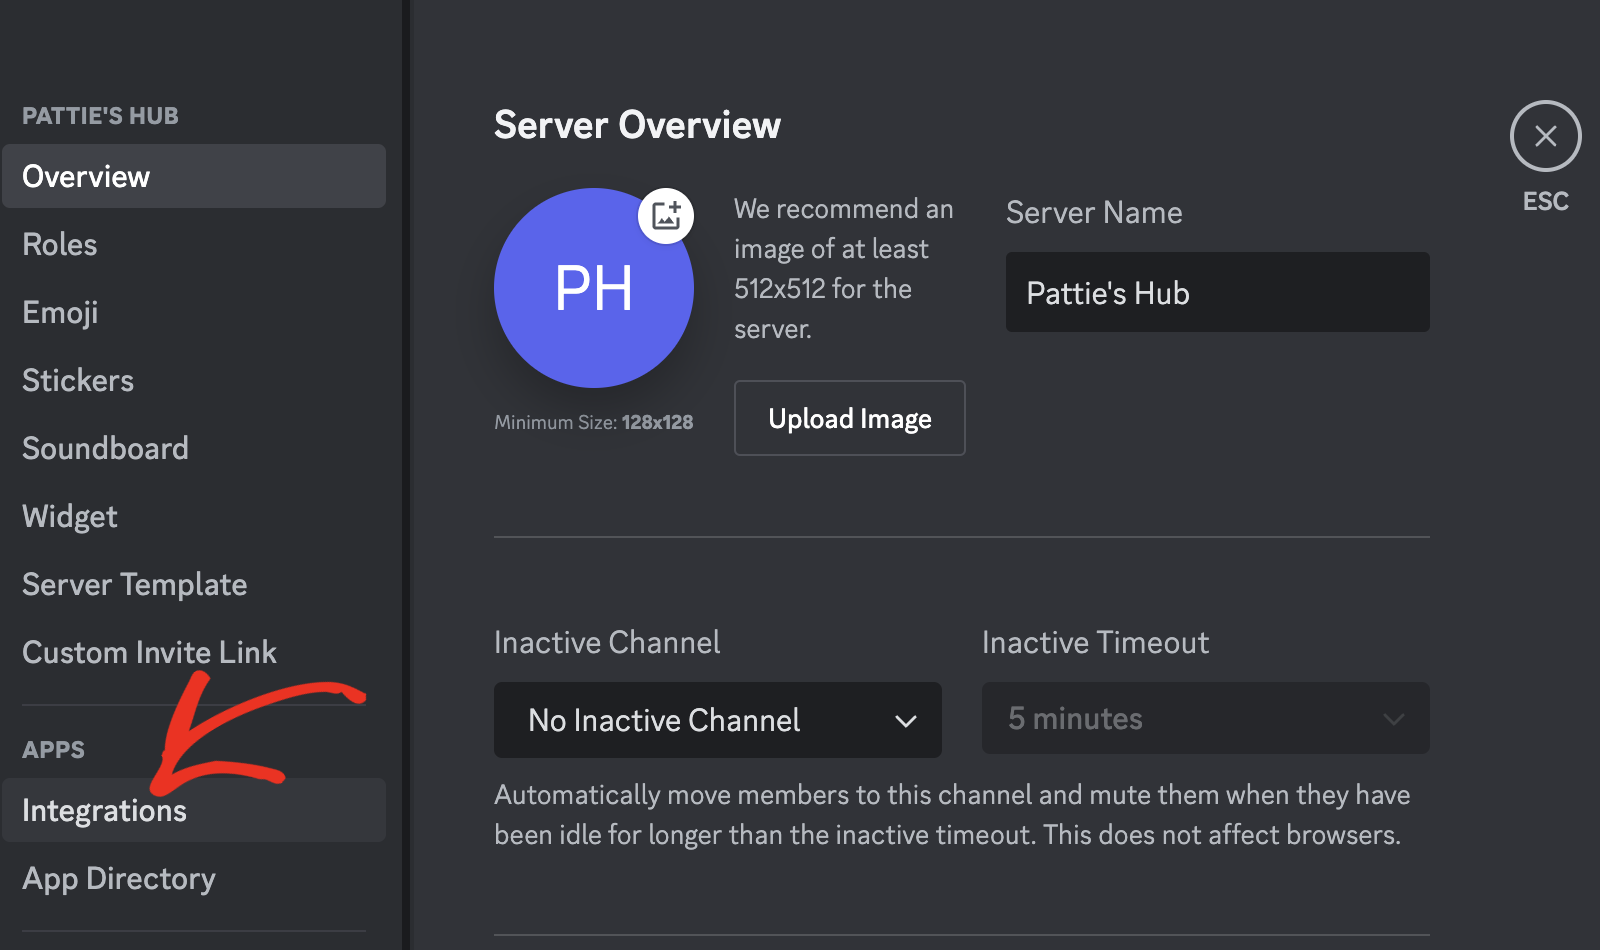This screenshot has width=1600, height=950.
Task: Close settings with the X icon
Action: [1545, 136]
